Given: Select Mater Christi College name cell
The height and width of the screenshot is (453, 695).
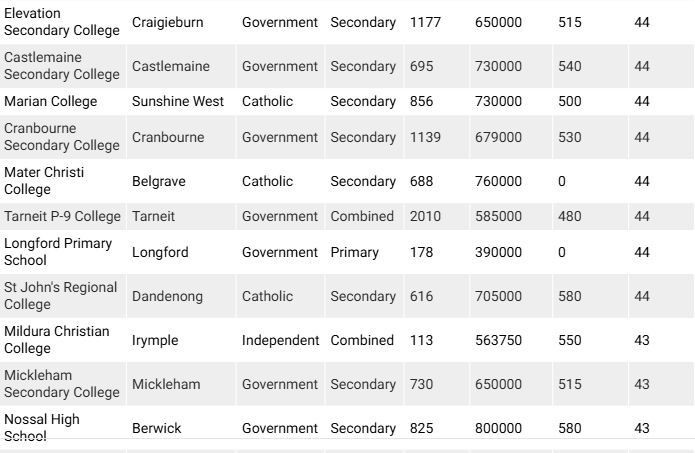Looking at the screenshot, I should (44, 181).
